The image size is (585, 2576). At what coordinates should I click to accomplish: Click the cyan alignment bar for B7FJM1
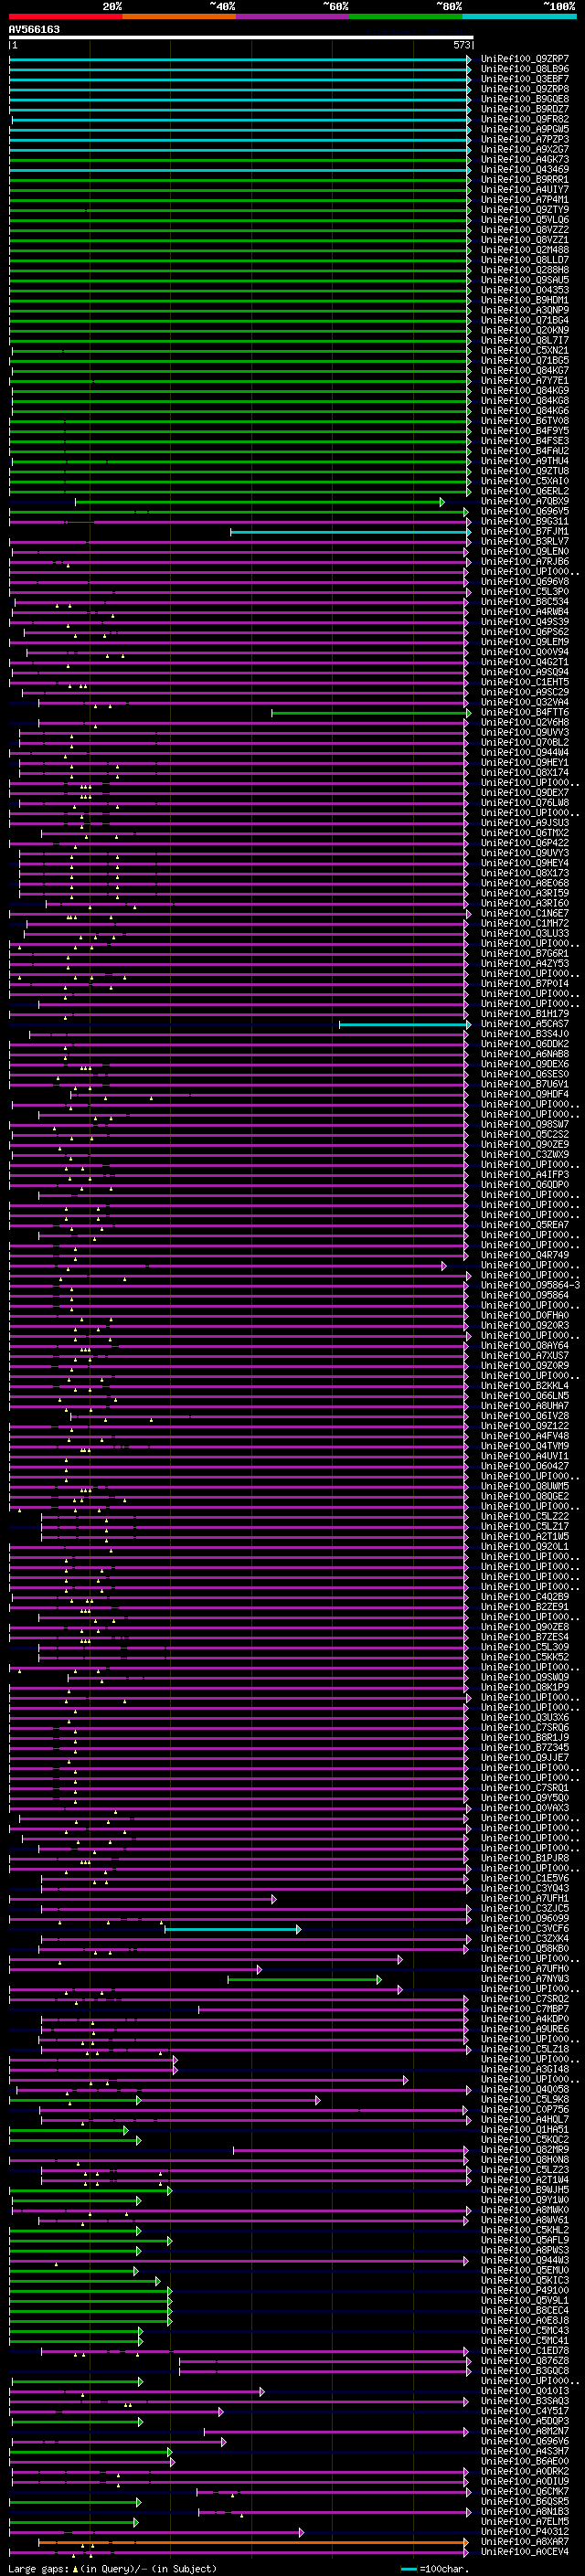tap(350, 532)
